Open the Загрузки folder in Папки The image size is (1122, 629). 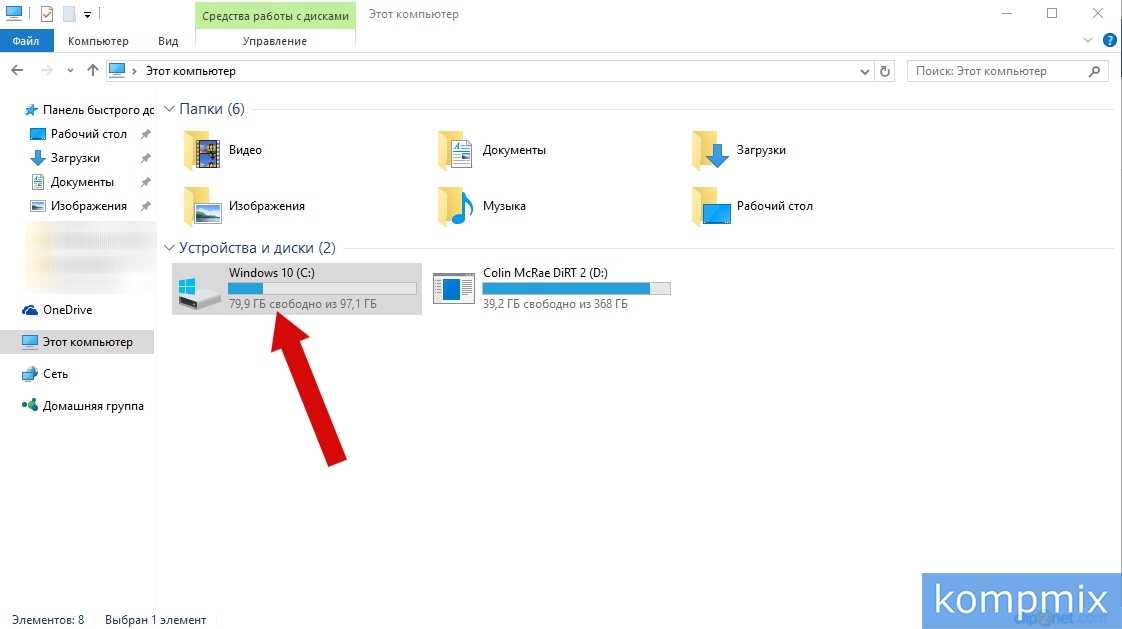point(739,150)
